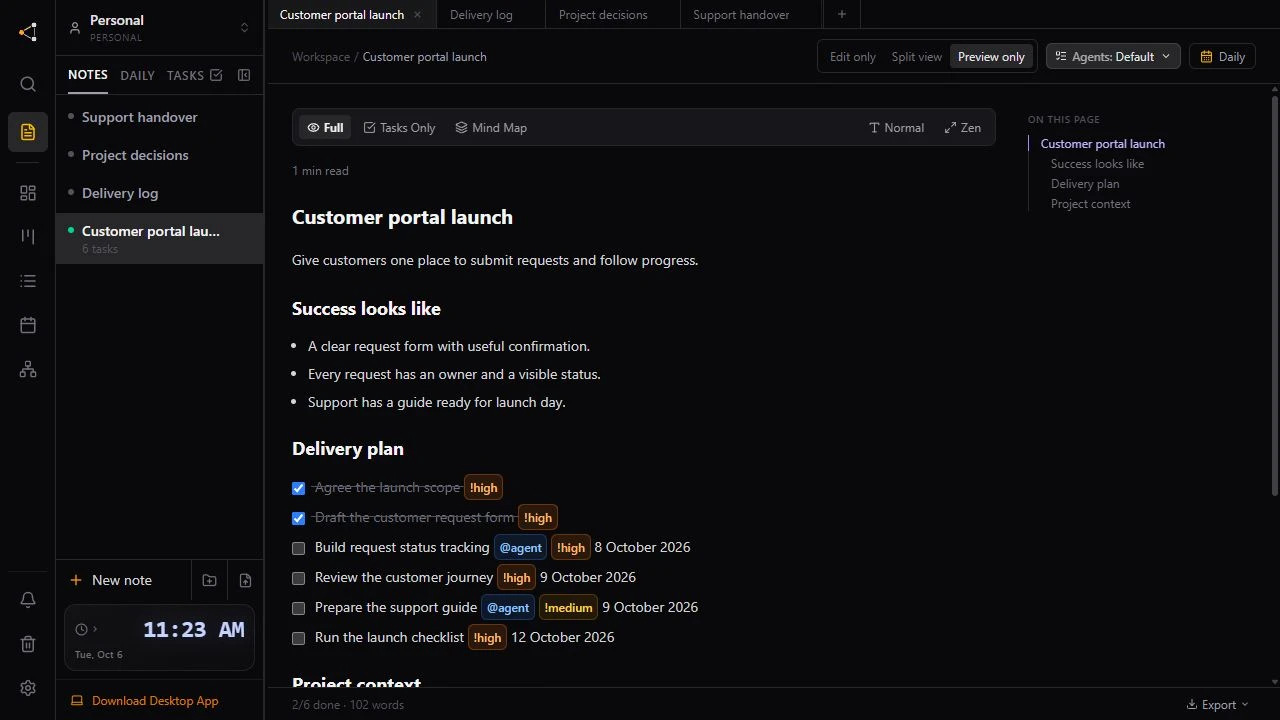Switch to Split view
Viewport: 1280px width, 720px height.
click(x=916, y=57)
